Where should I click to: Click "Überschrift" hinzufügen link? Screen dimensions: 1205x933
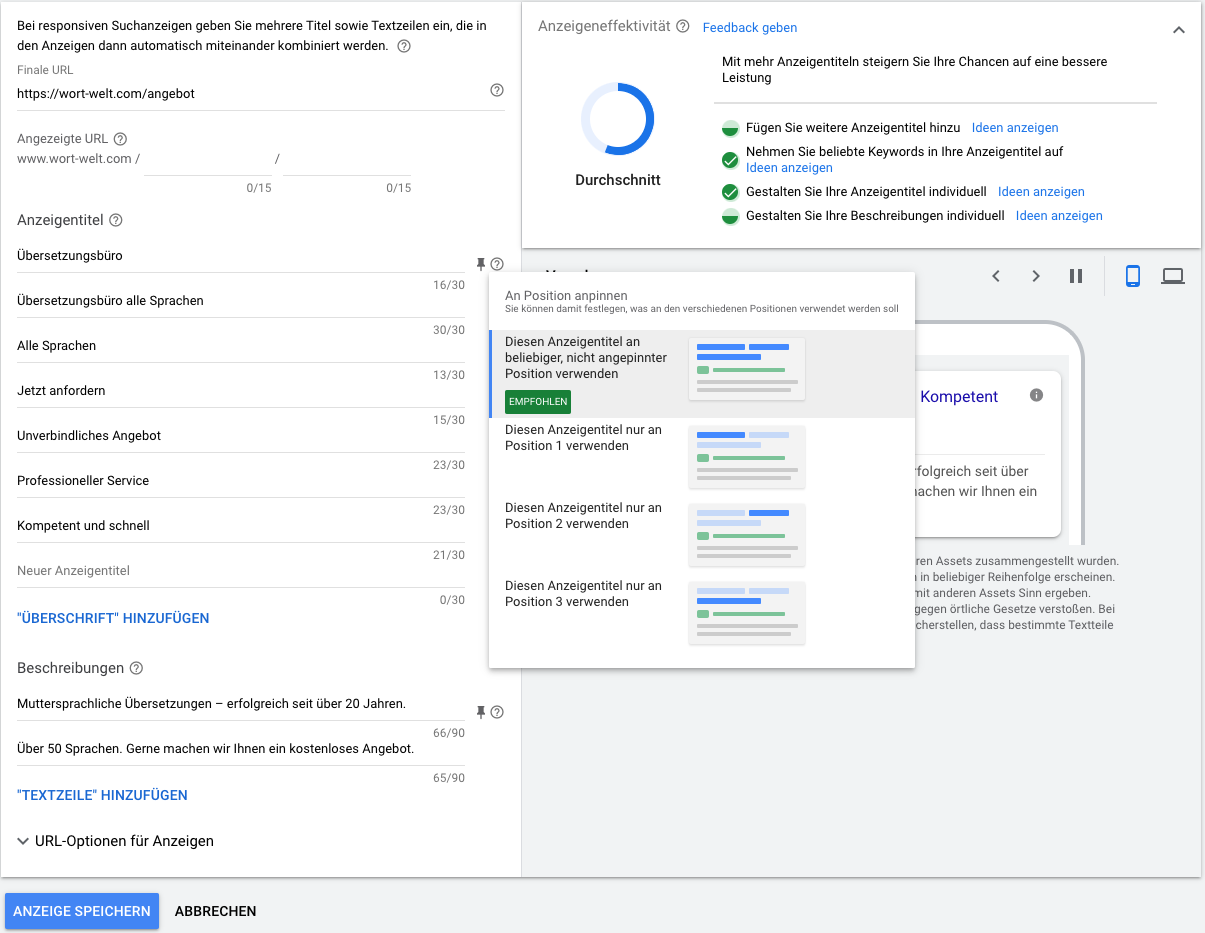tap(113, 618)
